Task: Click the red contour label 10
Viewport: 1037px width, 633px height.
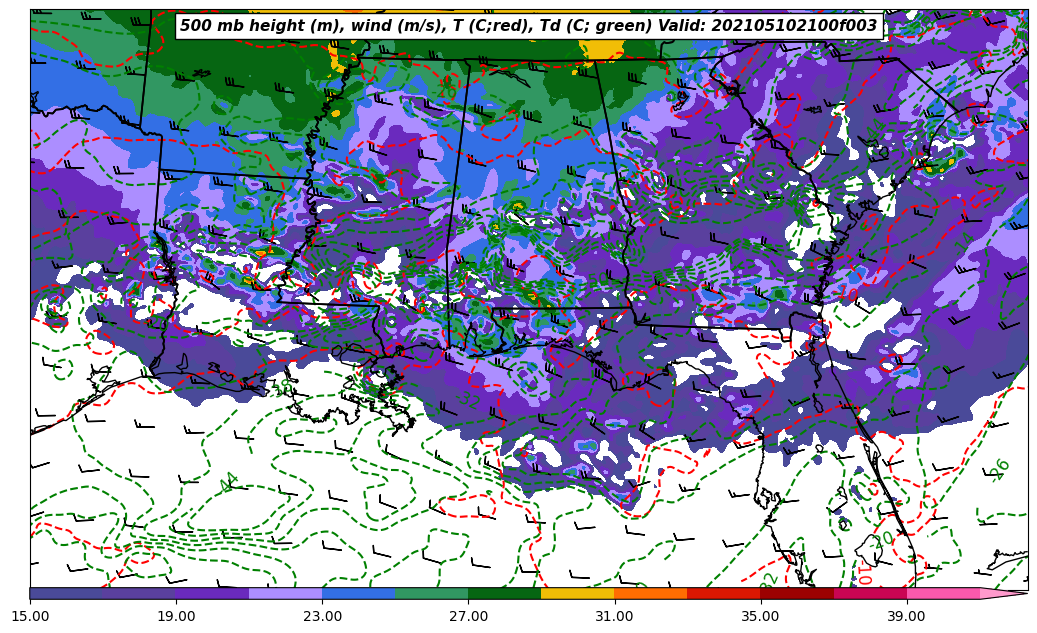Action: pos(865,574)
